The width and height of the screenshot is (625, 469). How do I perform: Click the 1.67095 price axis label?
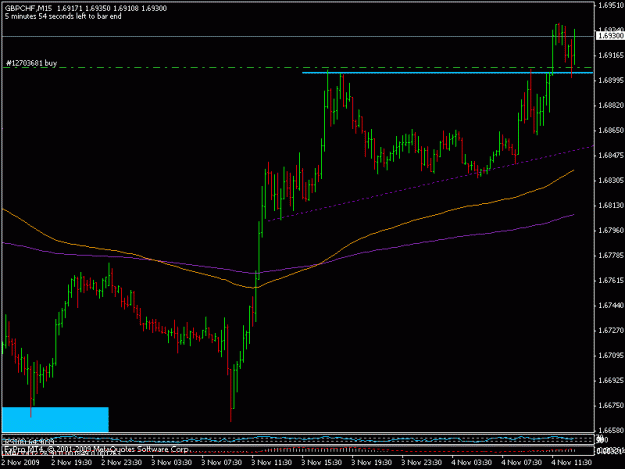(x=611, y=355)
